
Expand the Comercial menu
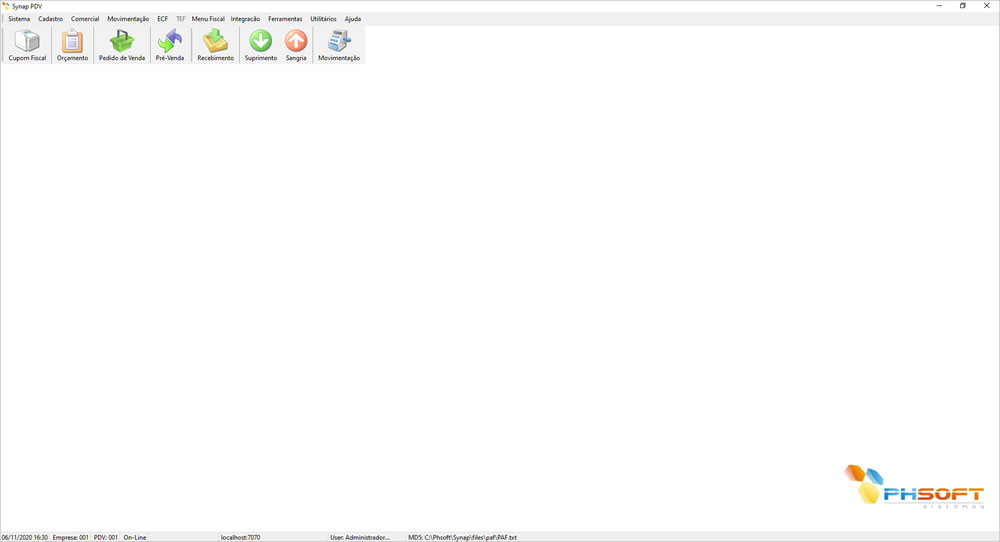tap(85, 19)
